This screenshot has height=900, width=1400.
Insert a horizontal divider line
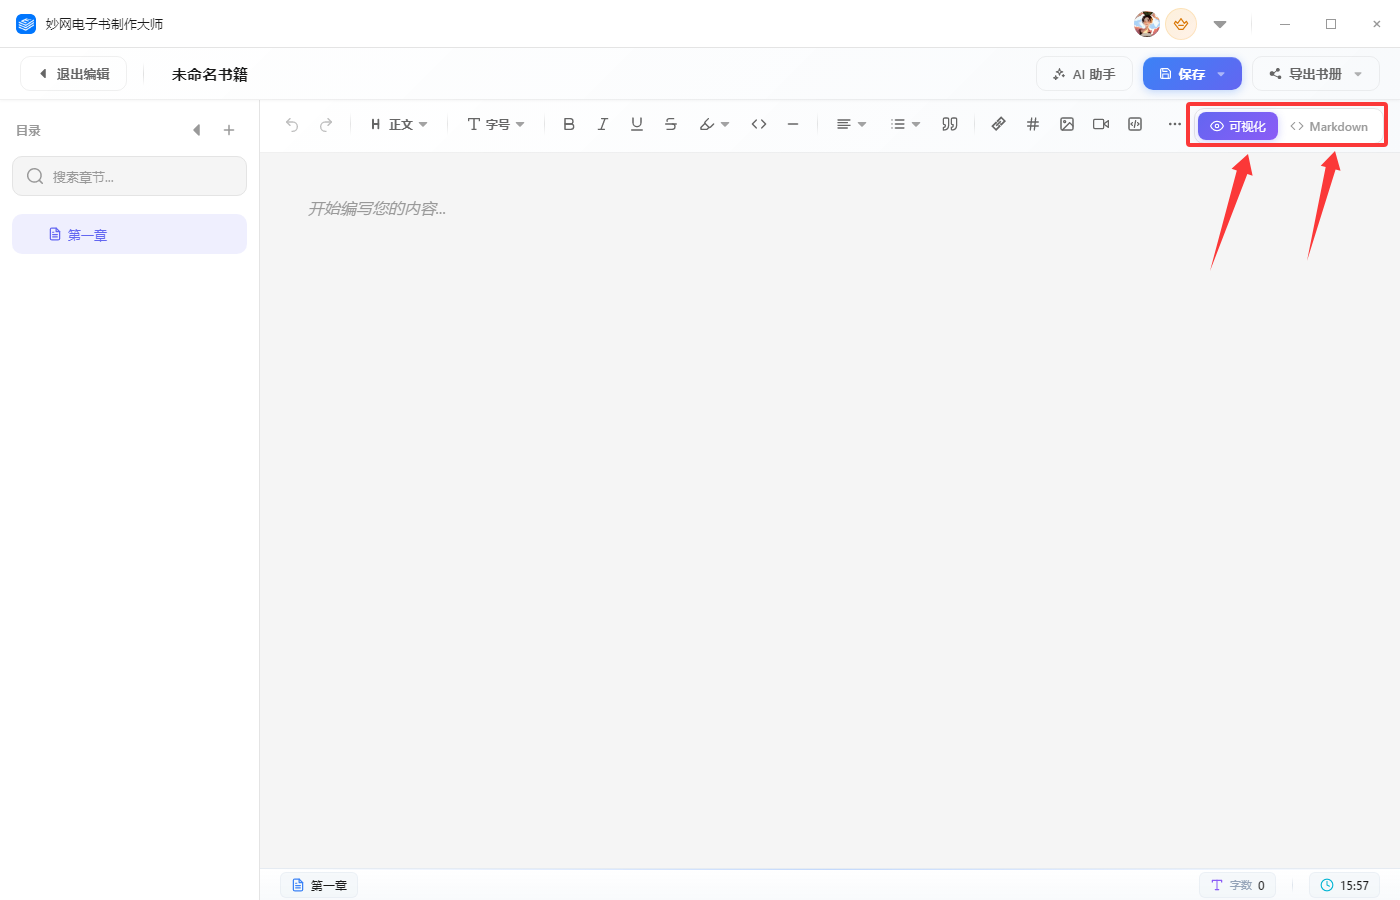click(793, 124)
